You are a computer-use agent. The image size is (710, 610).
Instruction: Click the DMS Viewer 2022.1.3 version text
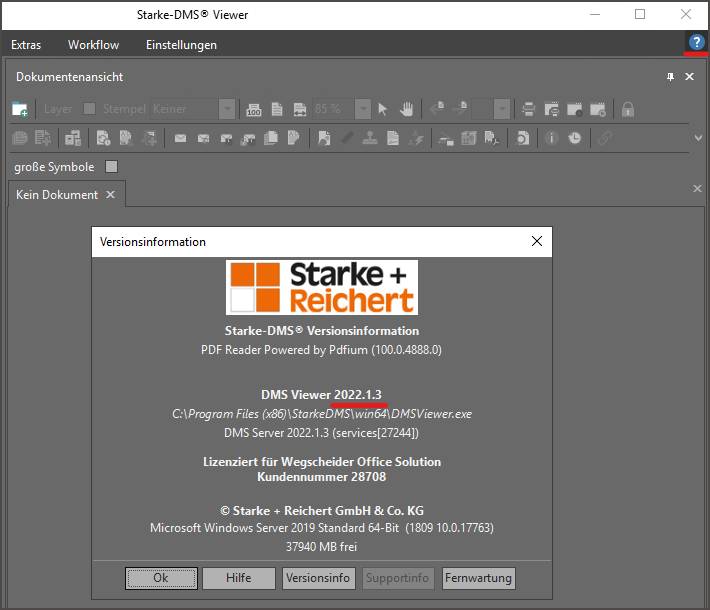[321, 394]
